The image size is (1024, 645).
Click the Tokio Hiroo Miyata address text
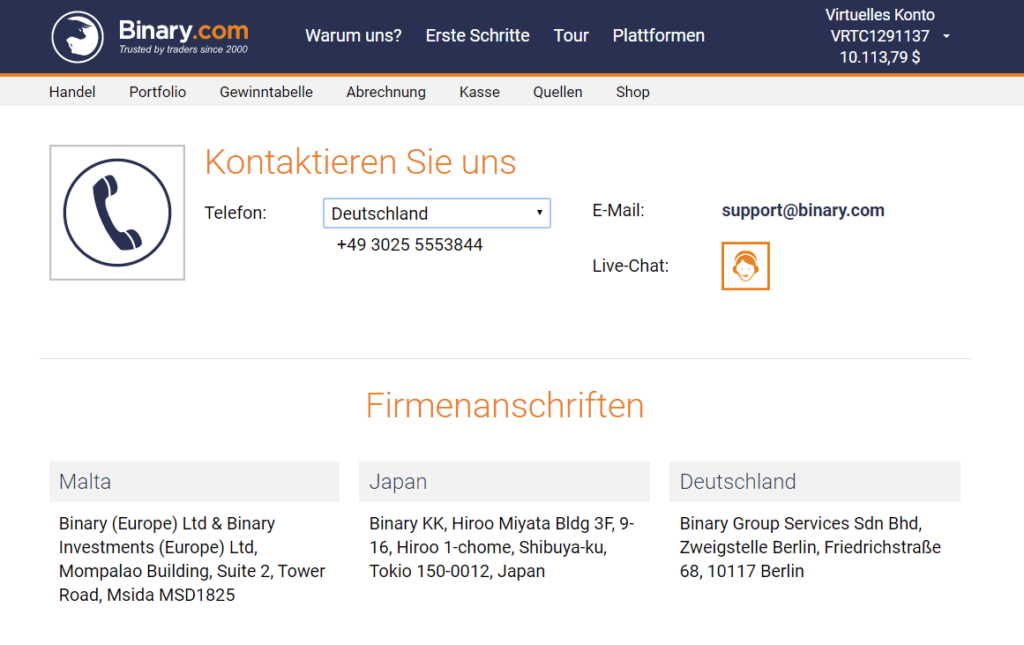click(x=502, y=547)
